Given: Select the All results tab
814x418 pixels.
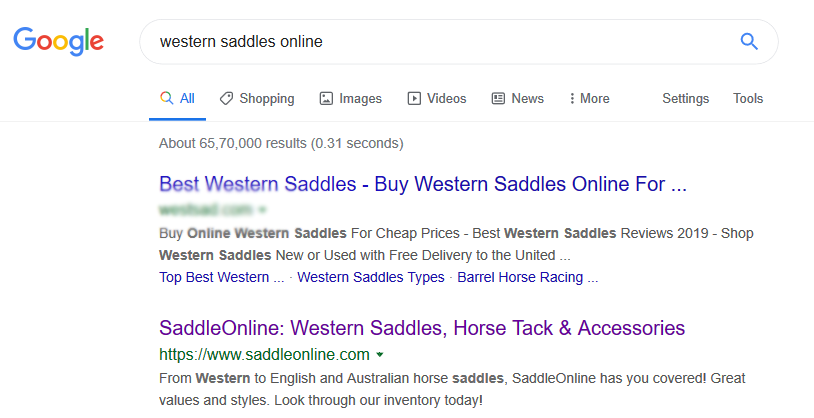Looking at the screenshot, I should point(178,99).
